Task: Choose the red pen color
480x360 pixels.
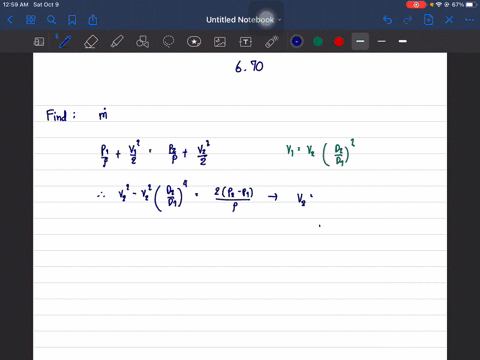Action: pos(339,41)
